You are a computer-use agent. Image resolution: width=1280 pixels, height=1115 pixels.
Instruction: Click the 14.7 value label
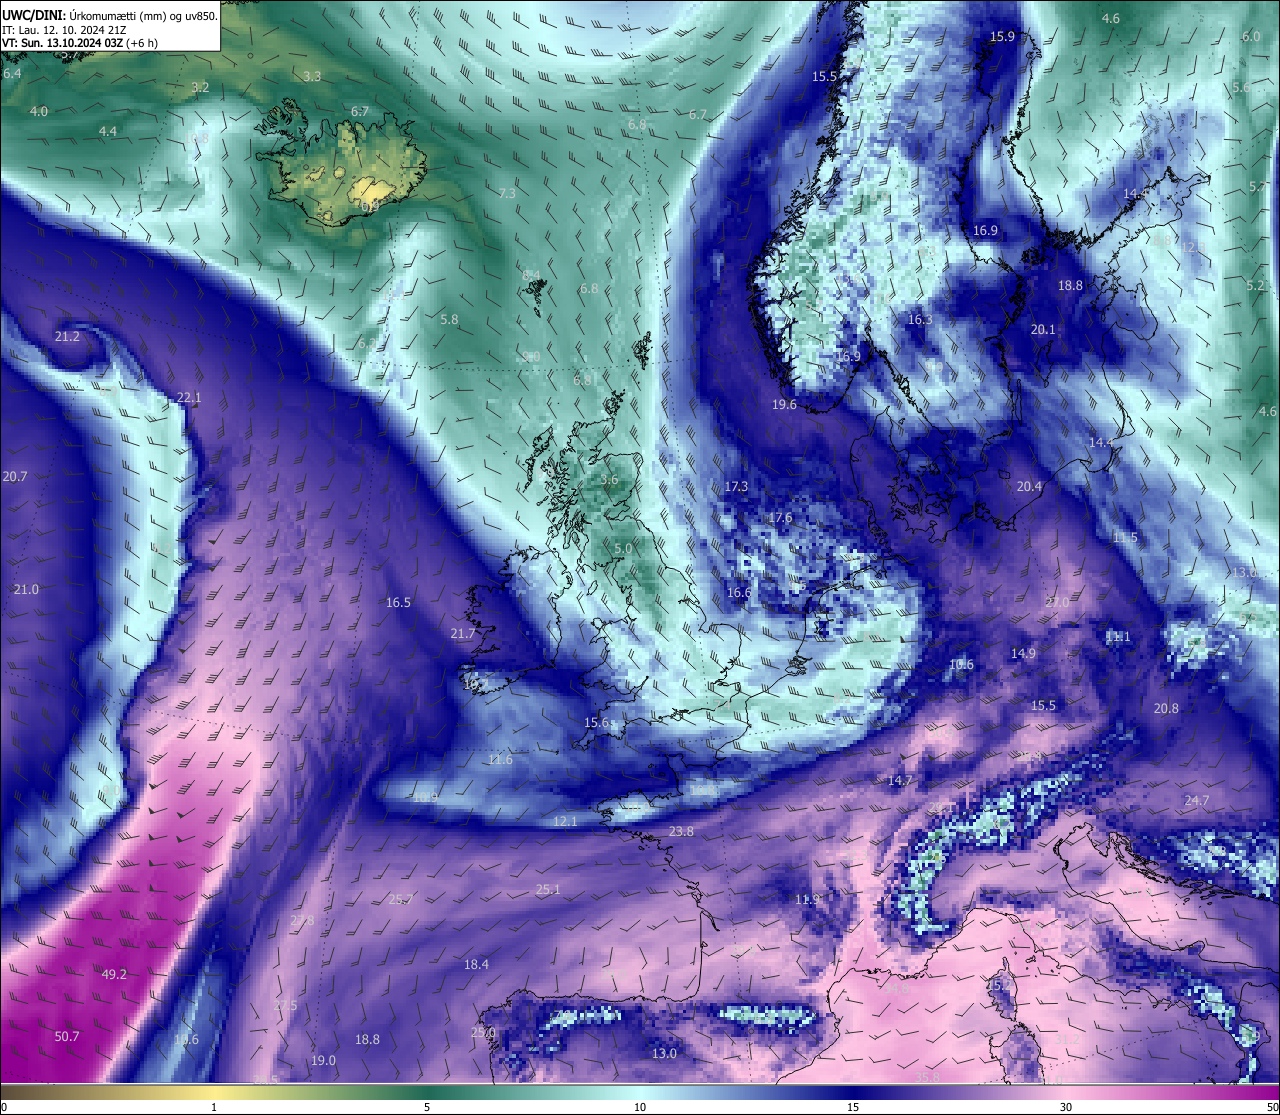coord(900,780)
